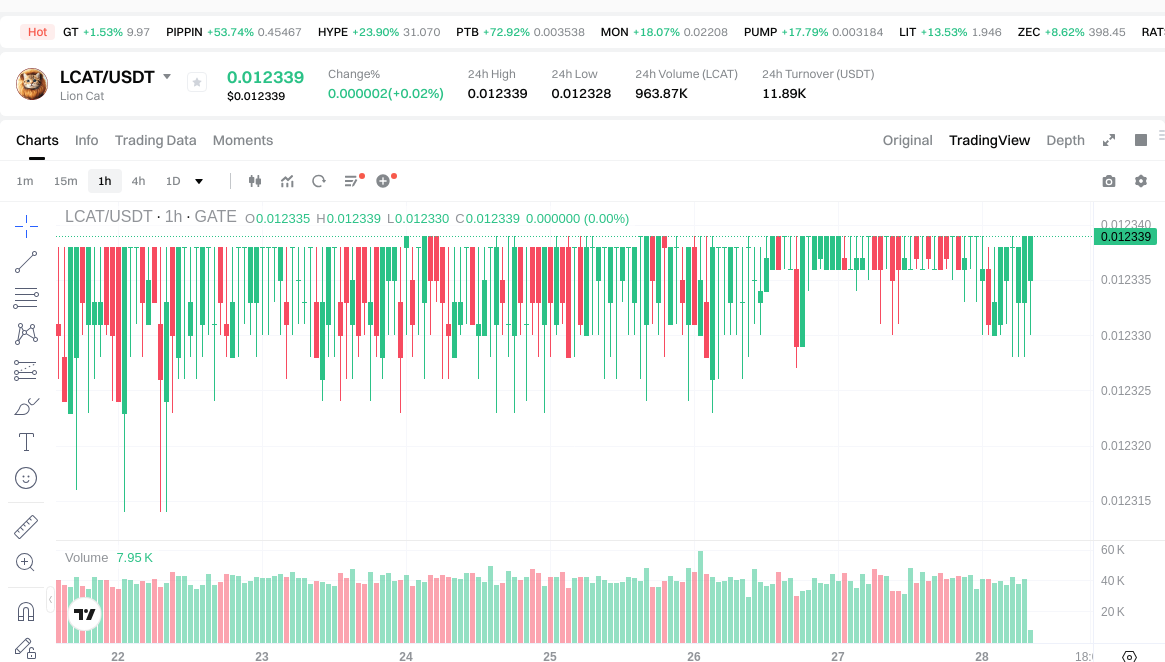
Task: Select the 4h timeframe
Action: (138, 181)
